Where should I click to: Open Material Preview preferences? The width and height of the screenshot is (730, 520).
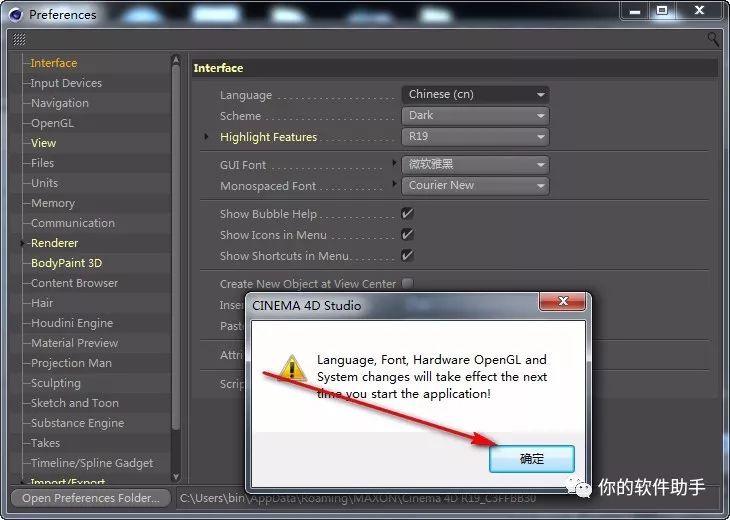[x=74, y=343]
